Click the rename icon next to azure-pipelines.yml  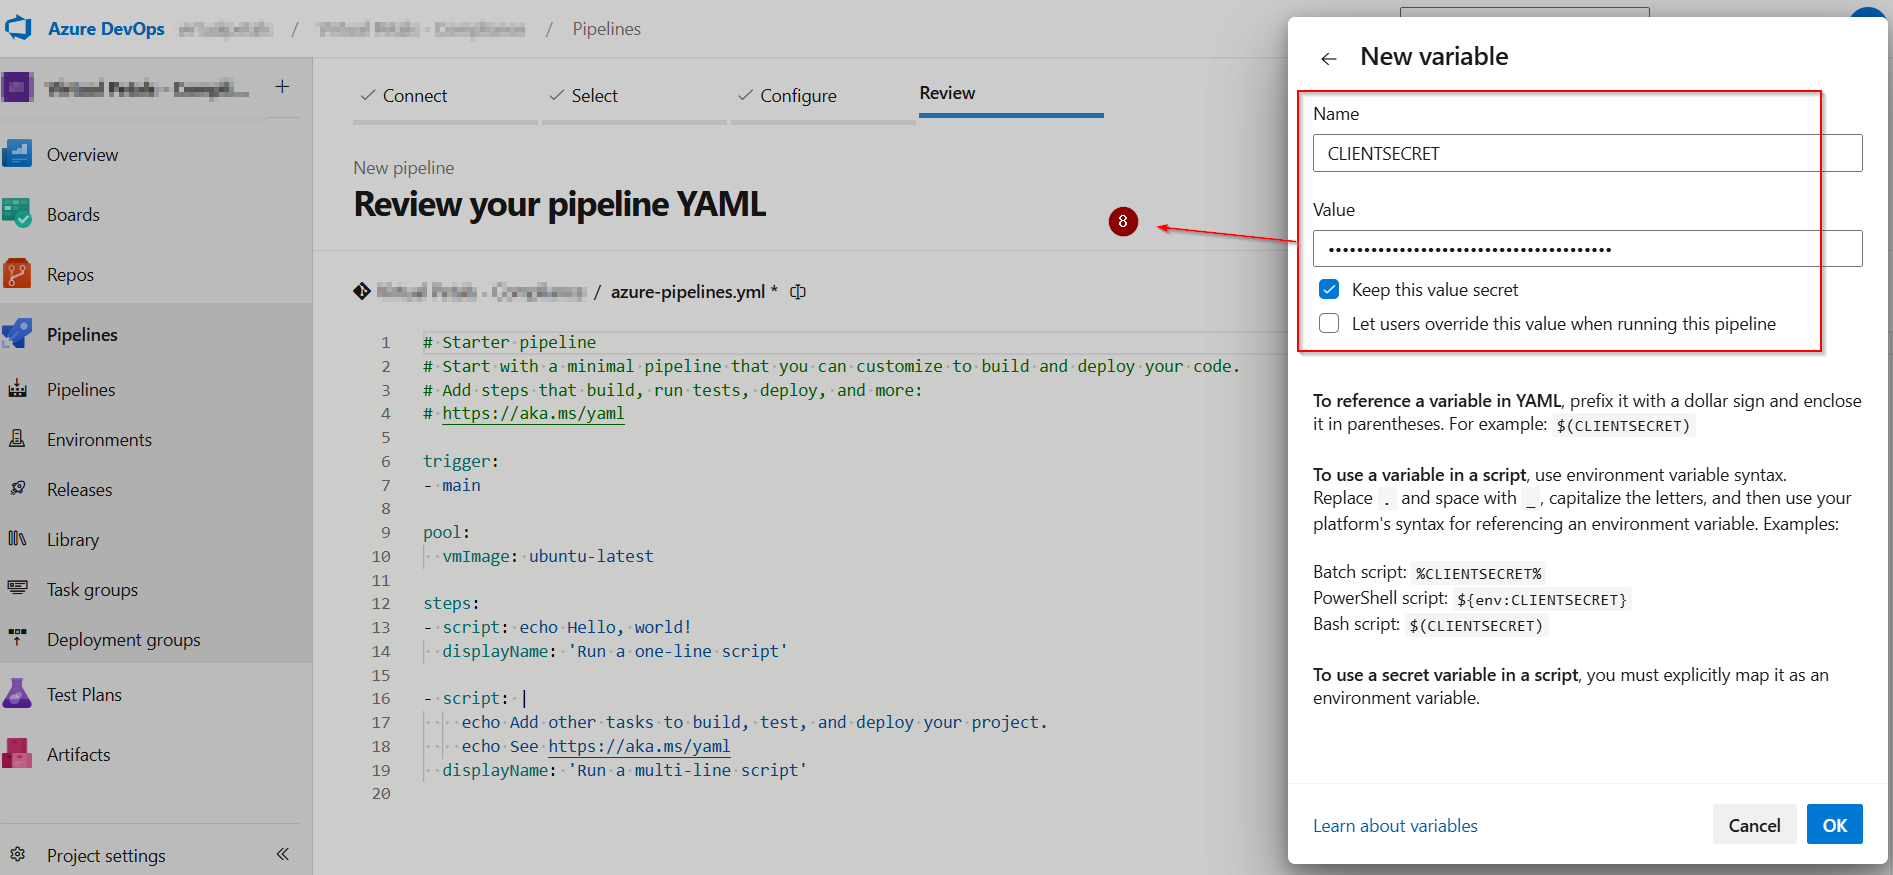click(798, 292)
